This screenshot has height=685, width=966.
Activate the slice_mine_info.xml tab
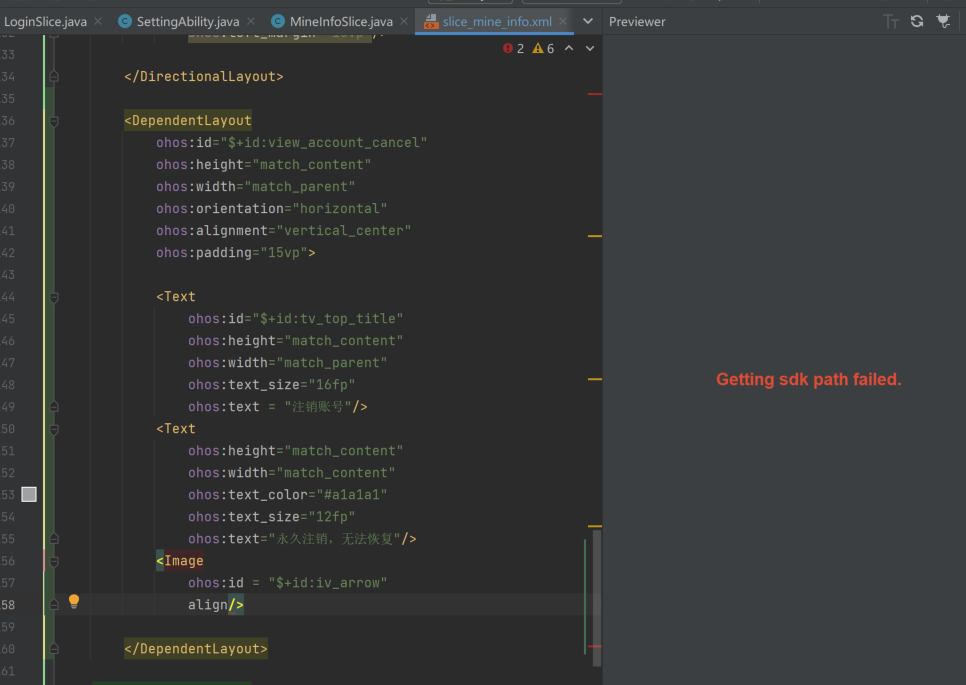click(x=497, y=22)
